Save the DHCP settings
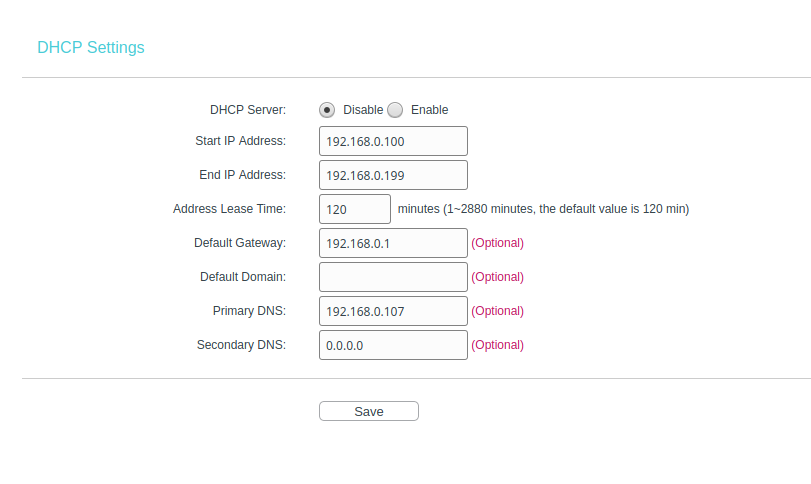This screenshot has width=811, height=484. click(x=369, y=411)
